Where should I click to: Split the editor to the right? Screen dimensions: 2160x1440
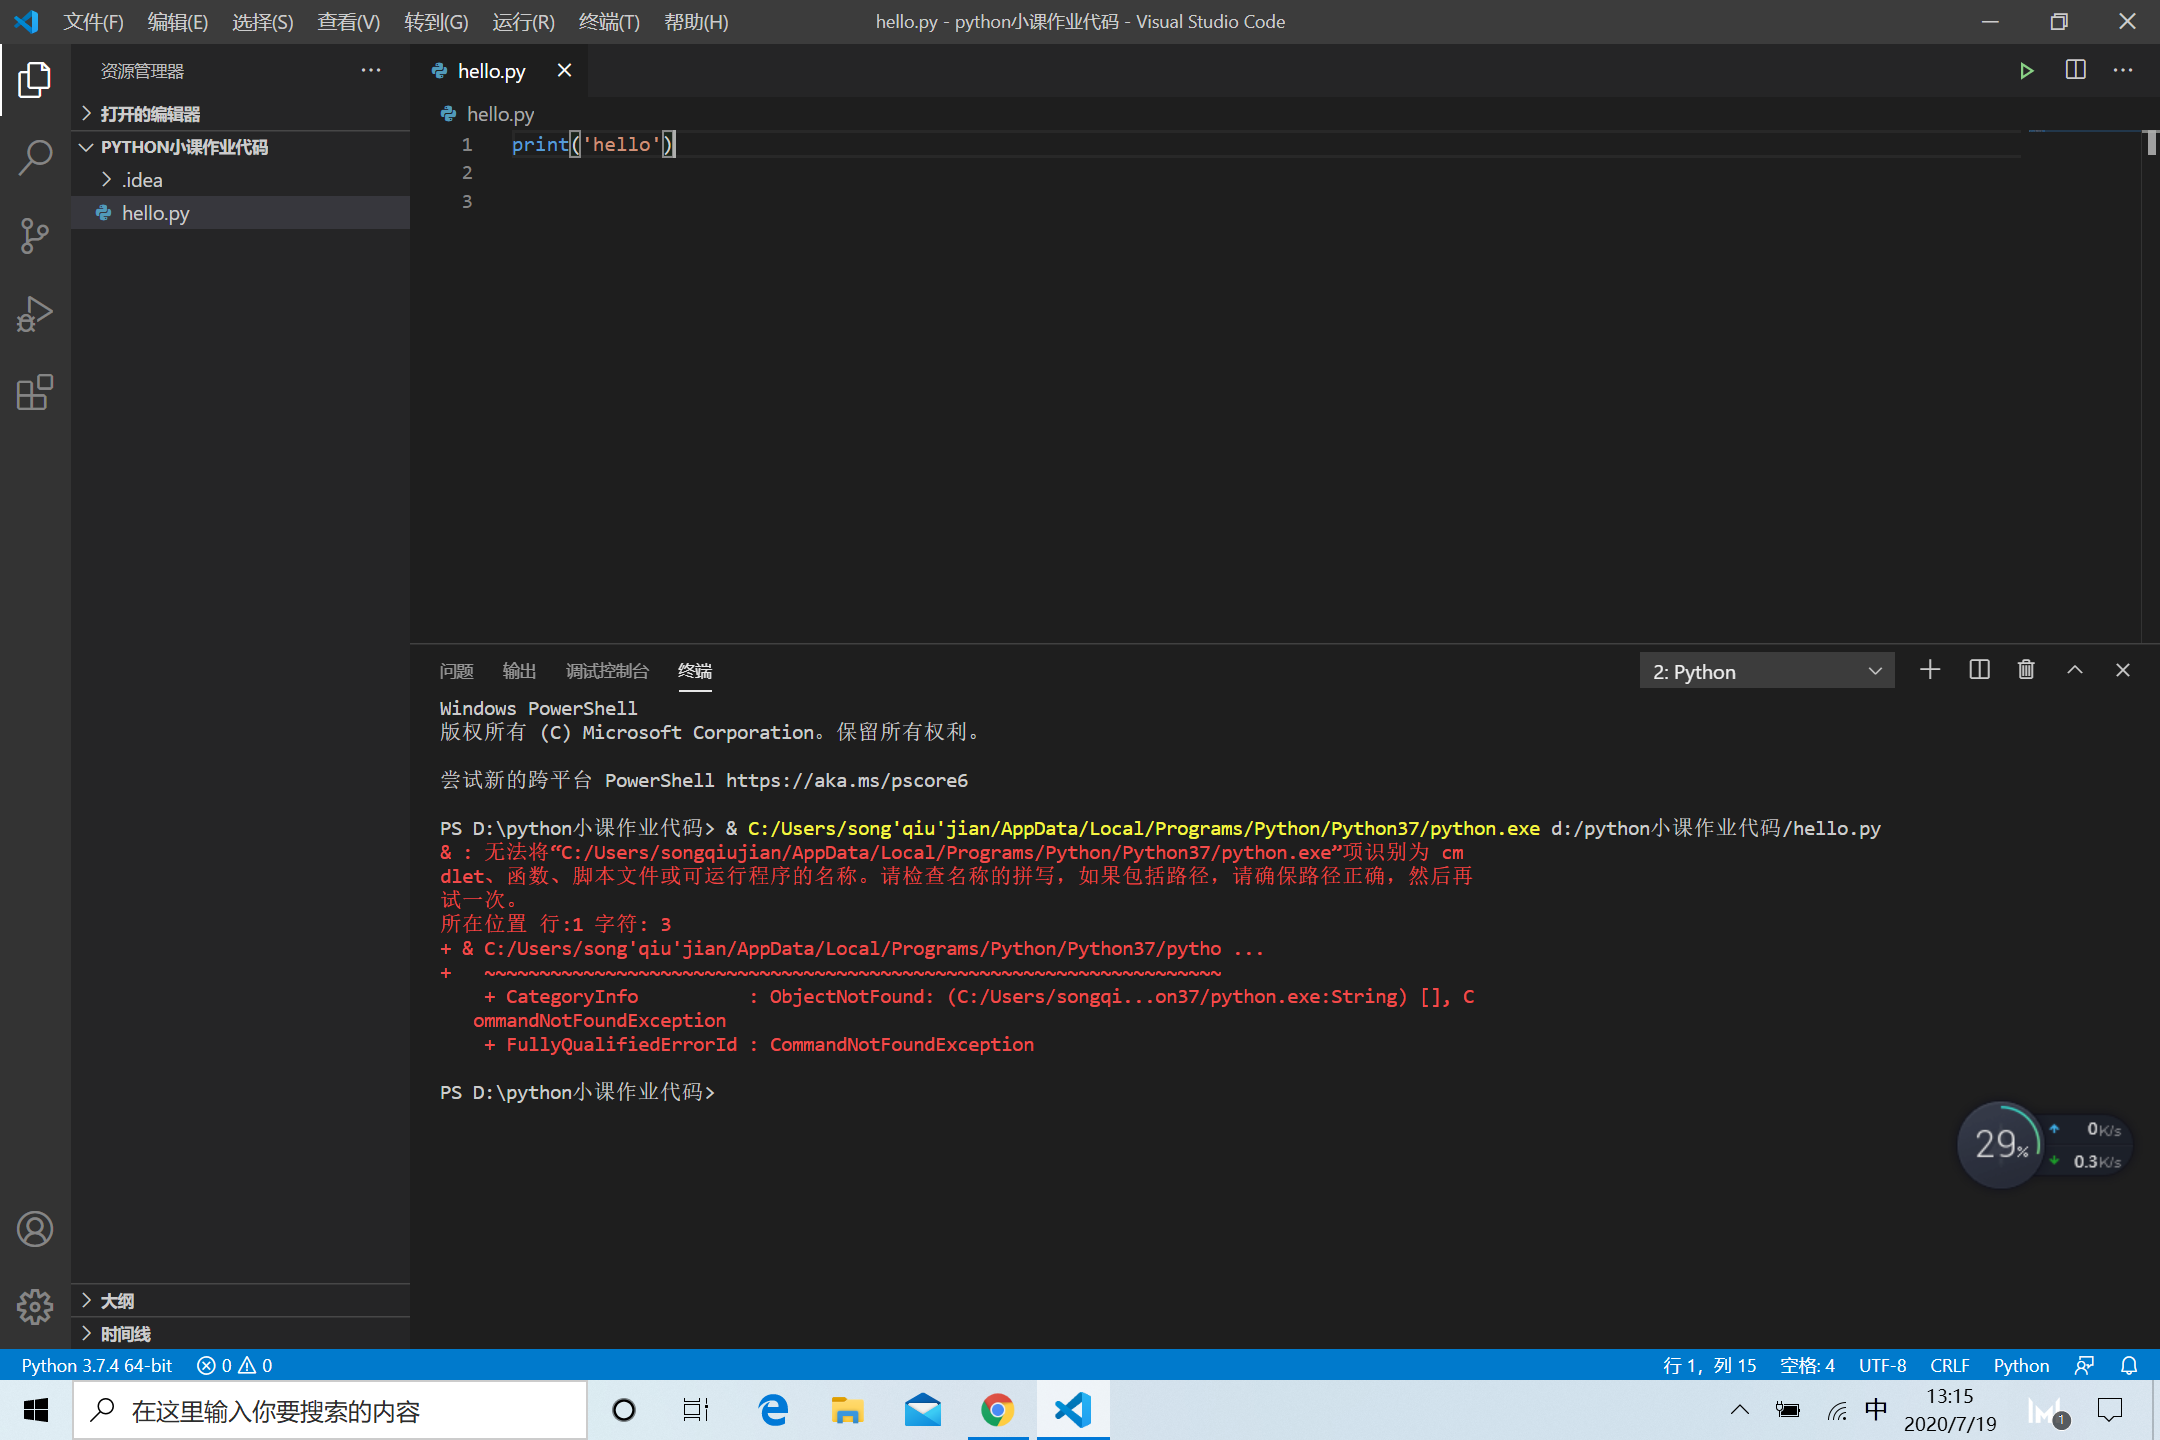click(x=2075, y=71)
